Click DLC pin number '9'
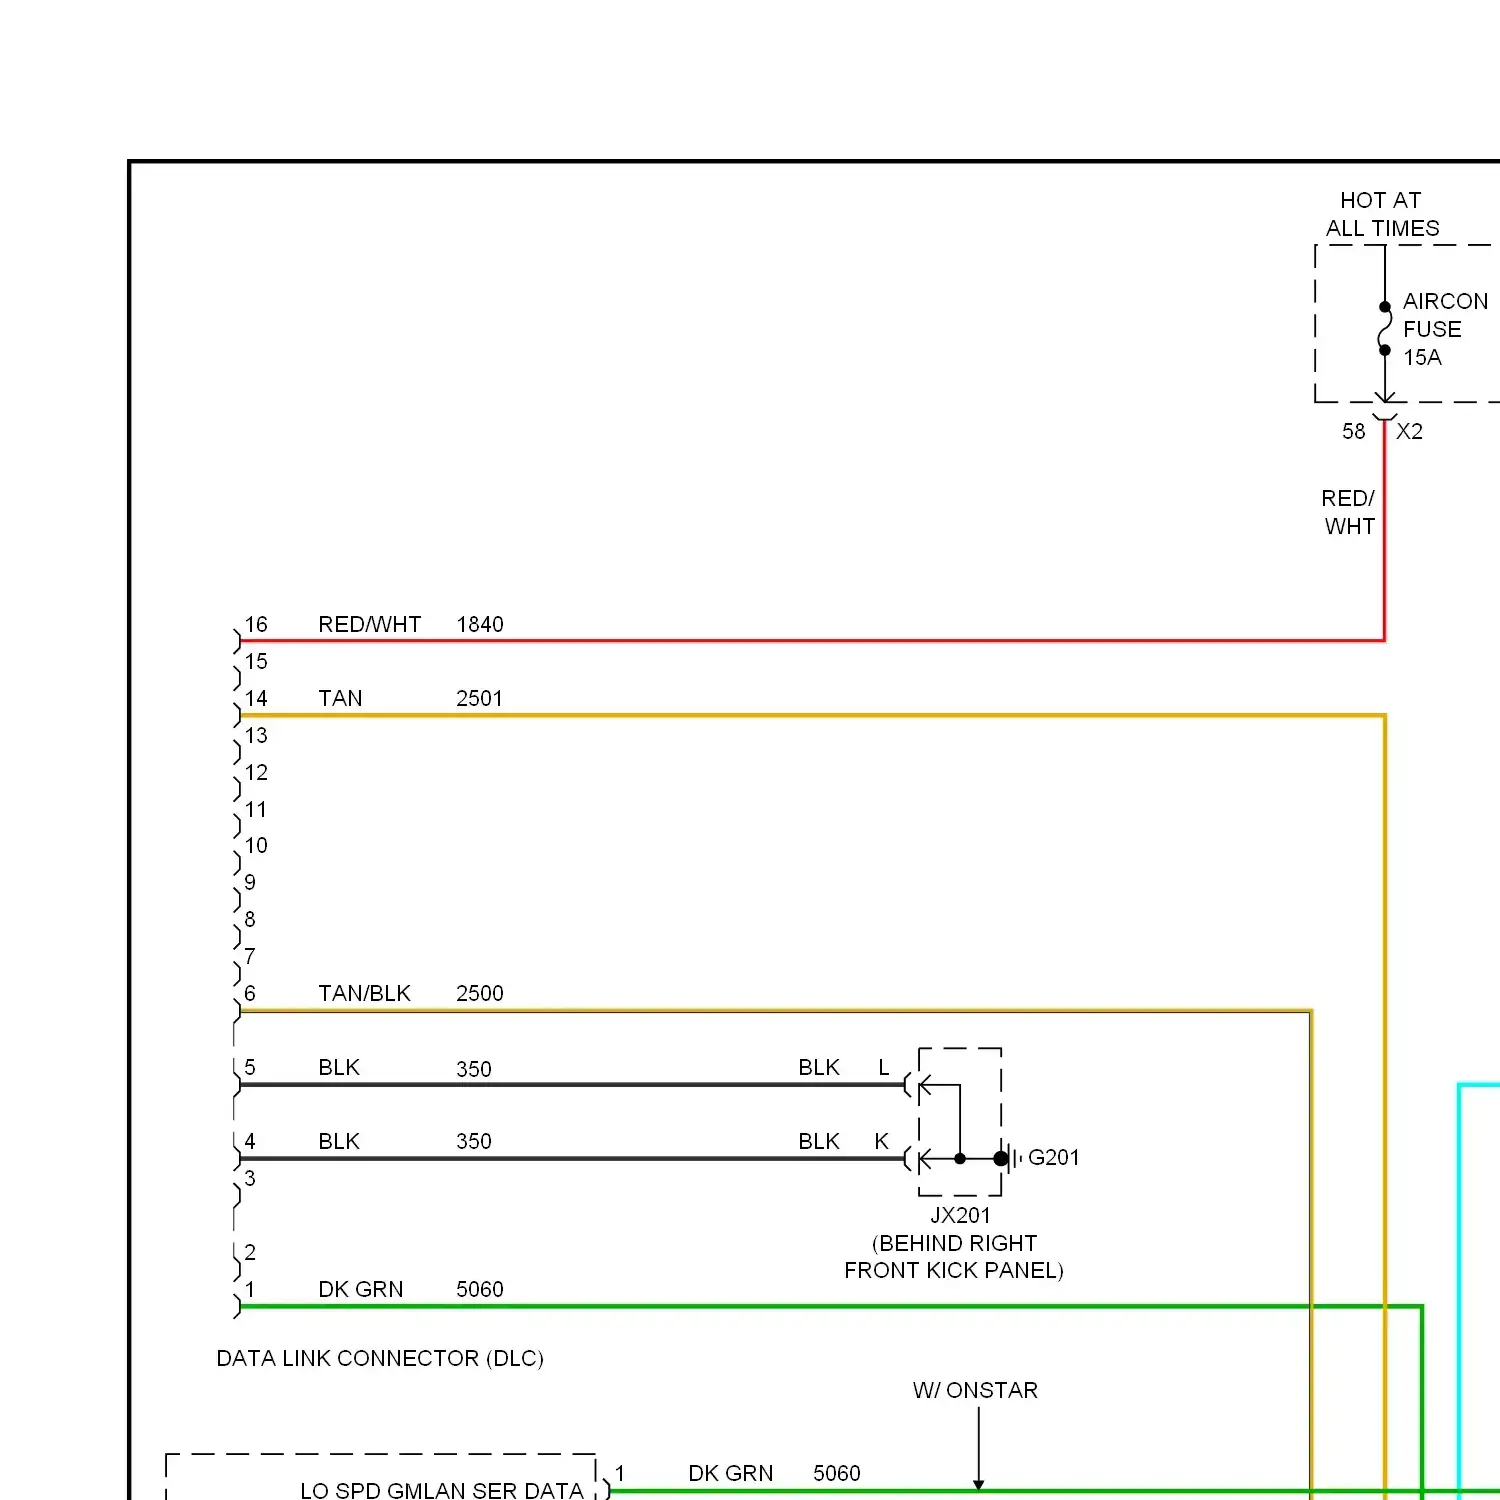The image size is (1500, 1500). (x=250, y=882)
